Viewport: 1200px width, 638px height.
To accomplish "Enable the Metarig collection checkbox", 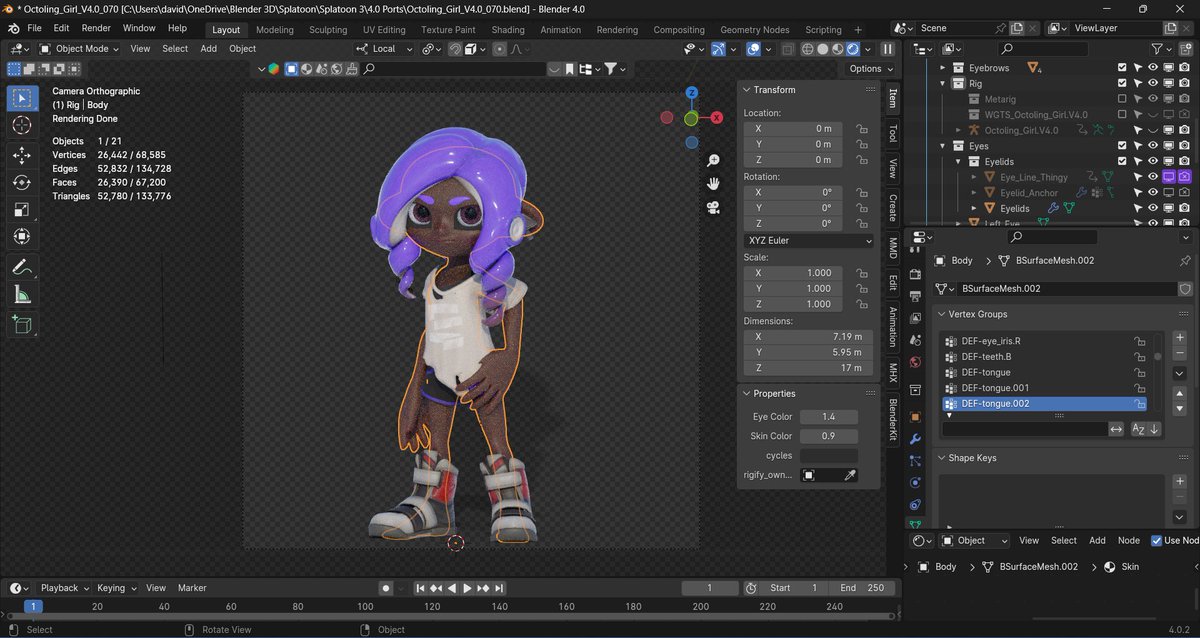I will (x=1122, y=99).
